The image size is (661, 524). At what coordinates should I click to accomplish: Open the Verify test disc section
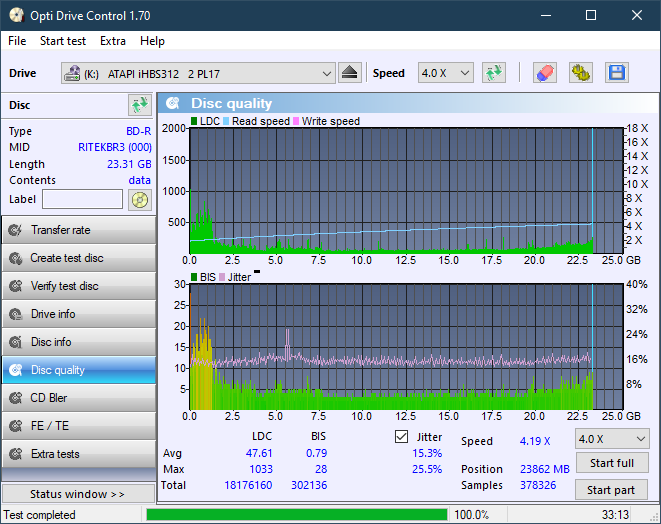click(79, 286)
